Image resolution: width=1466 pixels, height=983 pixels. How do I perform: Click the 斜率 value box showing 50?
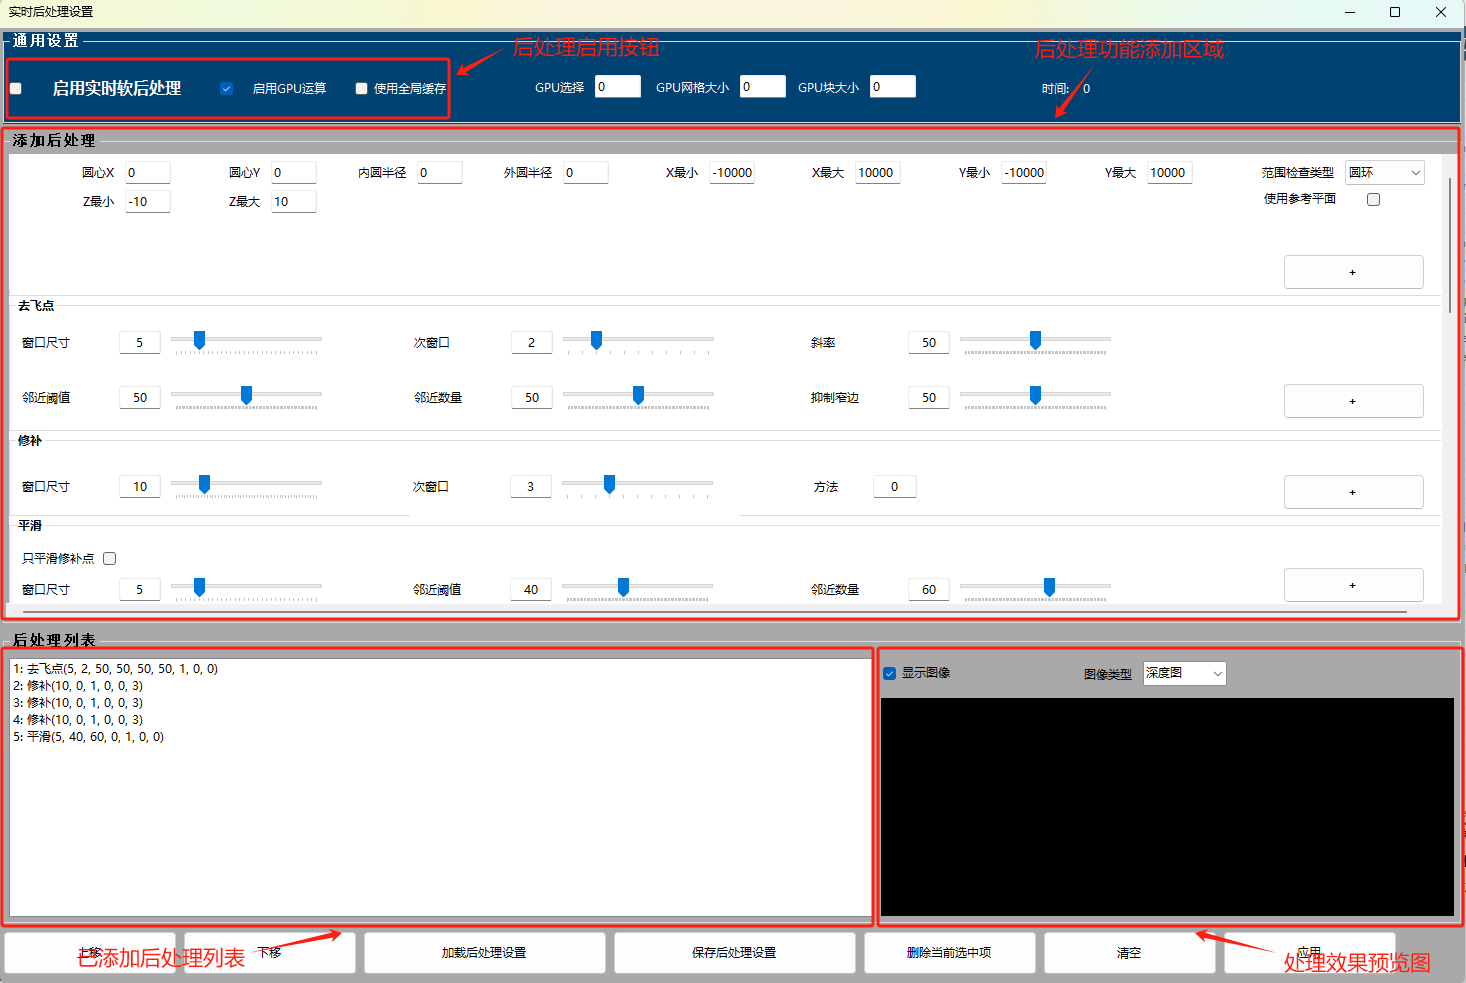(x=929, y=343)
